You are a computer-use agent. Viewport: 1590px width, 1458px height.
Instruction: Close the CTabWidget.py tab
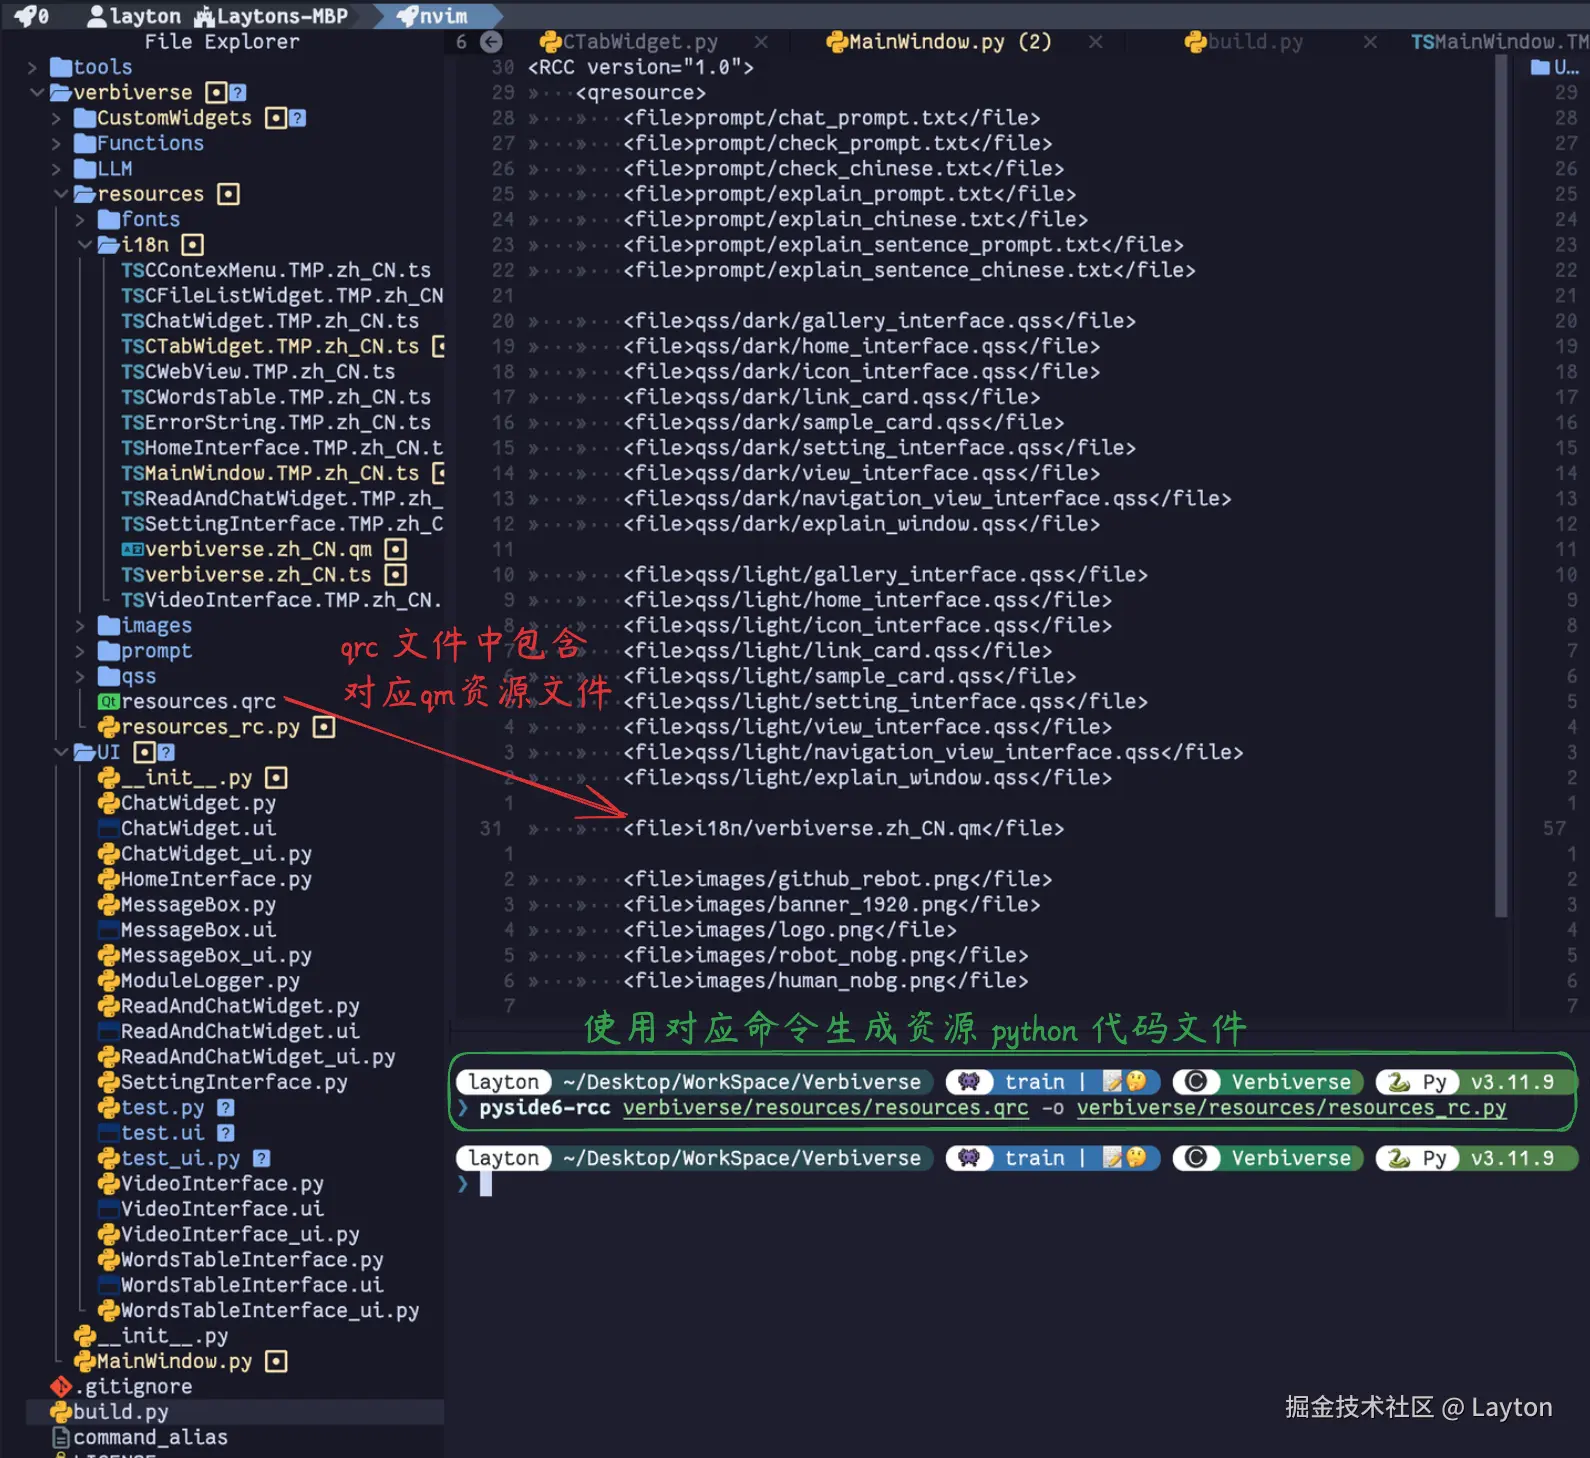click(x=761, y=42)
